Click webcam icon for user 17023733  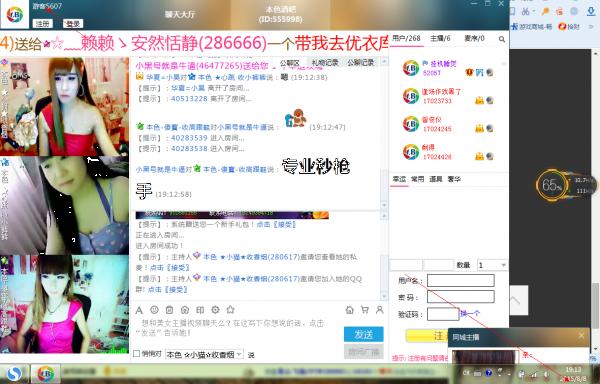point(489,101)
